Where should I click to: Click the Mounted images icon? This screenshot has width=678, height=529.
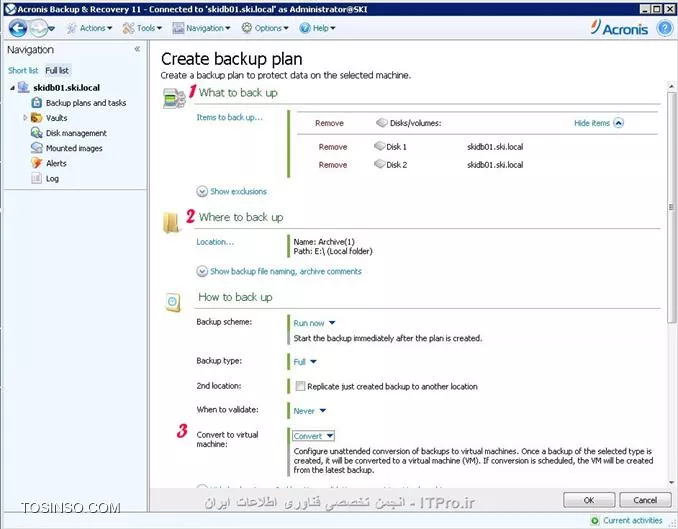tap(37, 148)
